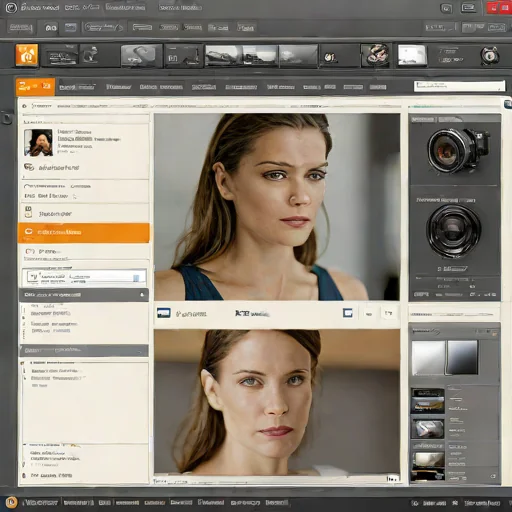The height and width of the screenshot is (512, 512).
Task: Select the orange tab in the navigation bar
Action: pyautogui.click(x=35, y=87)
